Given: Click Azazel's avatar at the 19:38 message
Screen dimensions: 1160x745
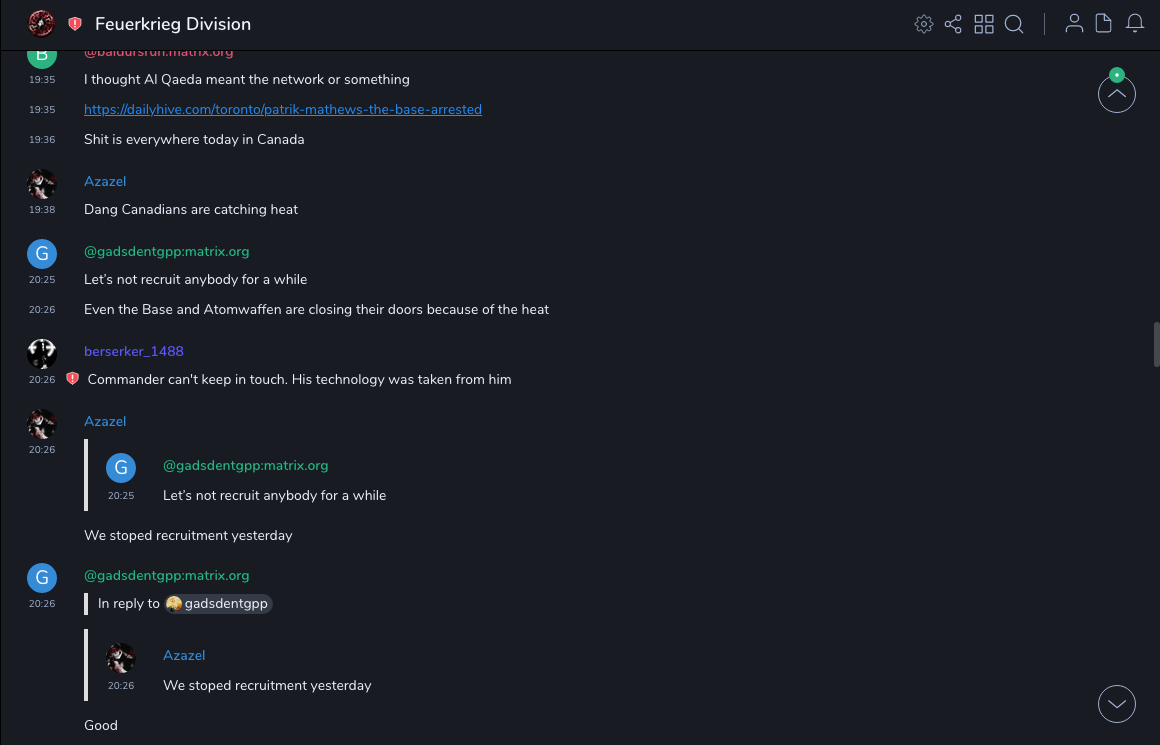Looking at the screenshot, I should point(41,183).
